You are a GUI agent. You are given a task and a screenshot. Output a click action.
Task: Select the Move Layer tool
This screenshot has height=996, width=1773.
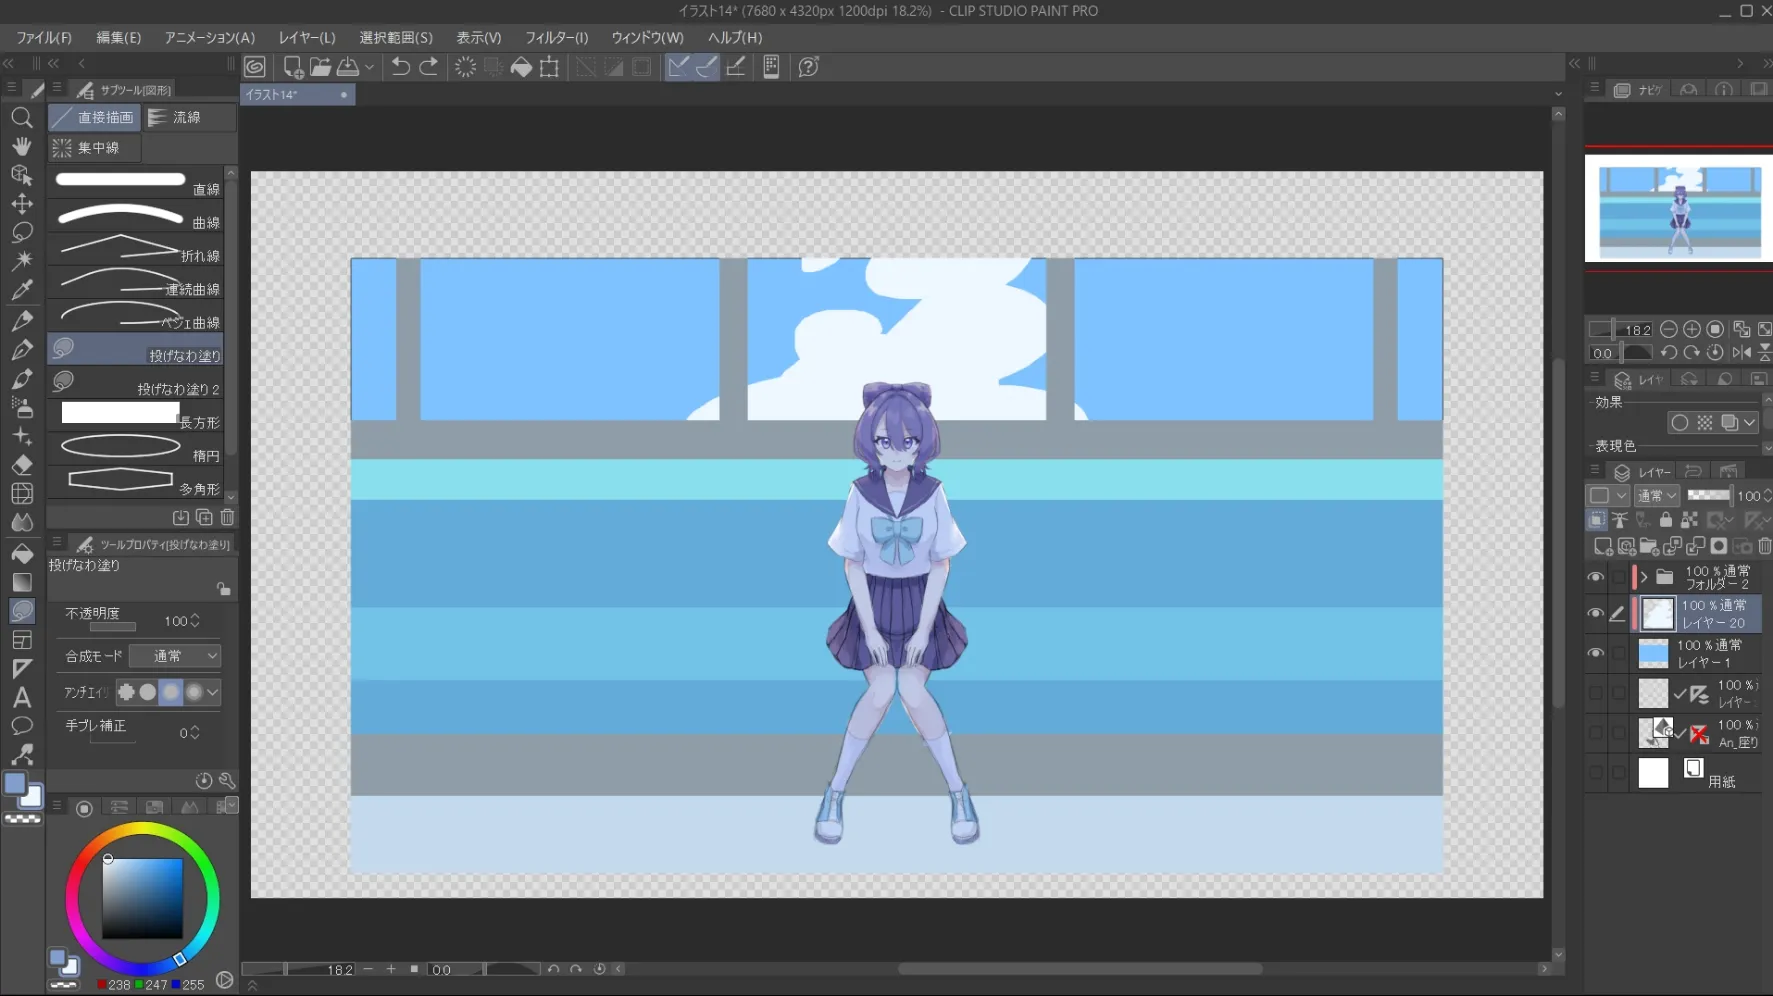(x=21, y=204)
